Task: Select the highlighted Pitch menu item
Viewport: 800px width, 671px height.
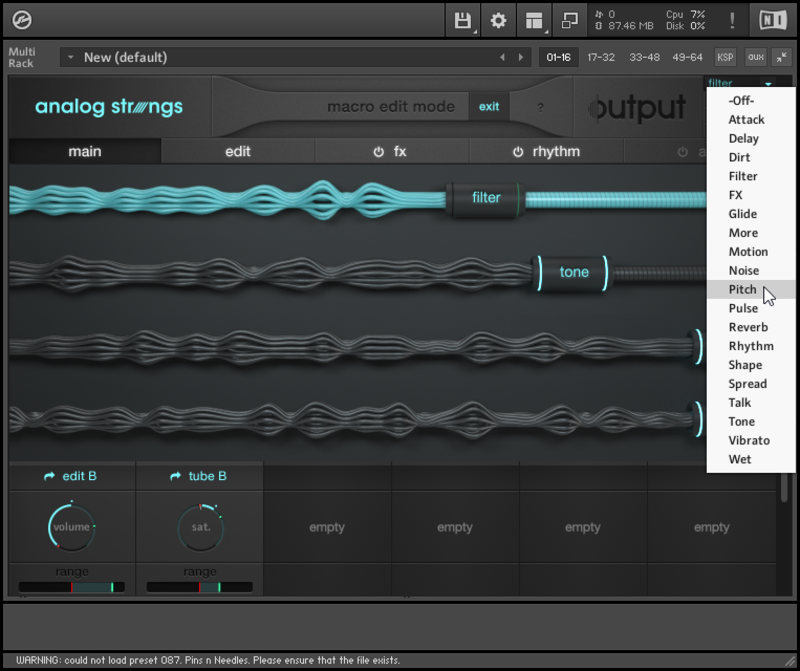Action: (751, 289)
